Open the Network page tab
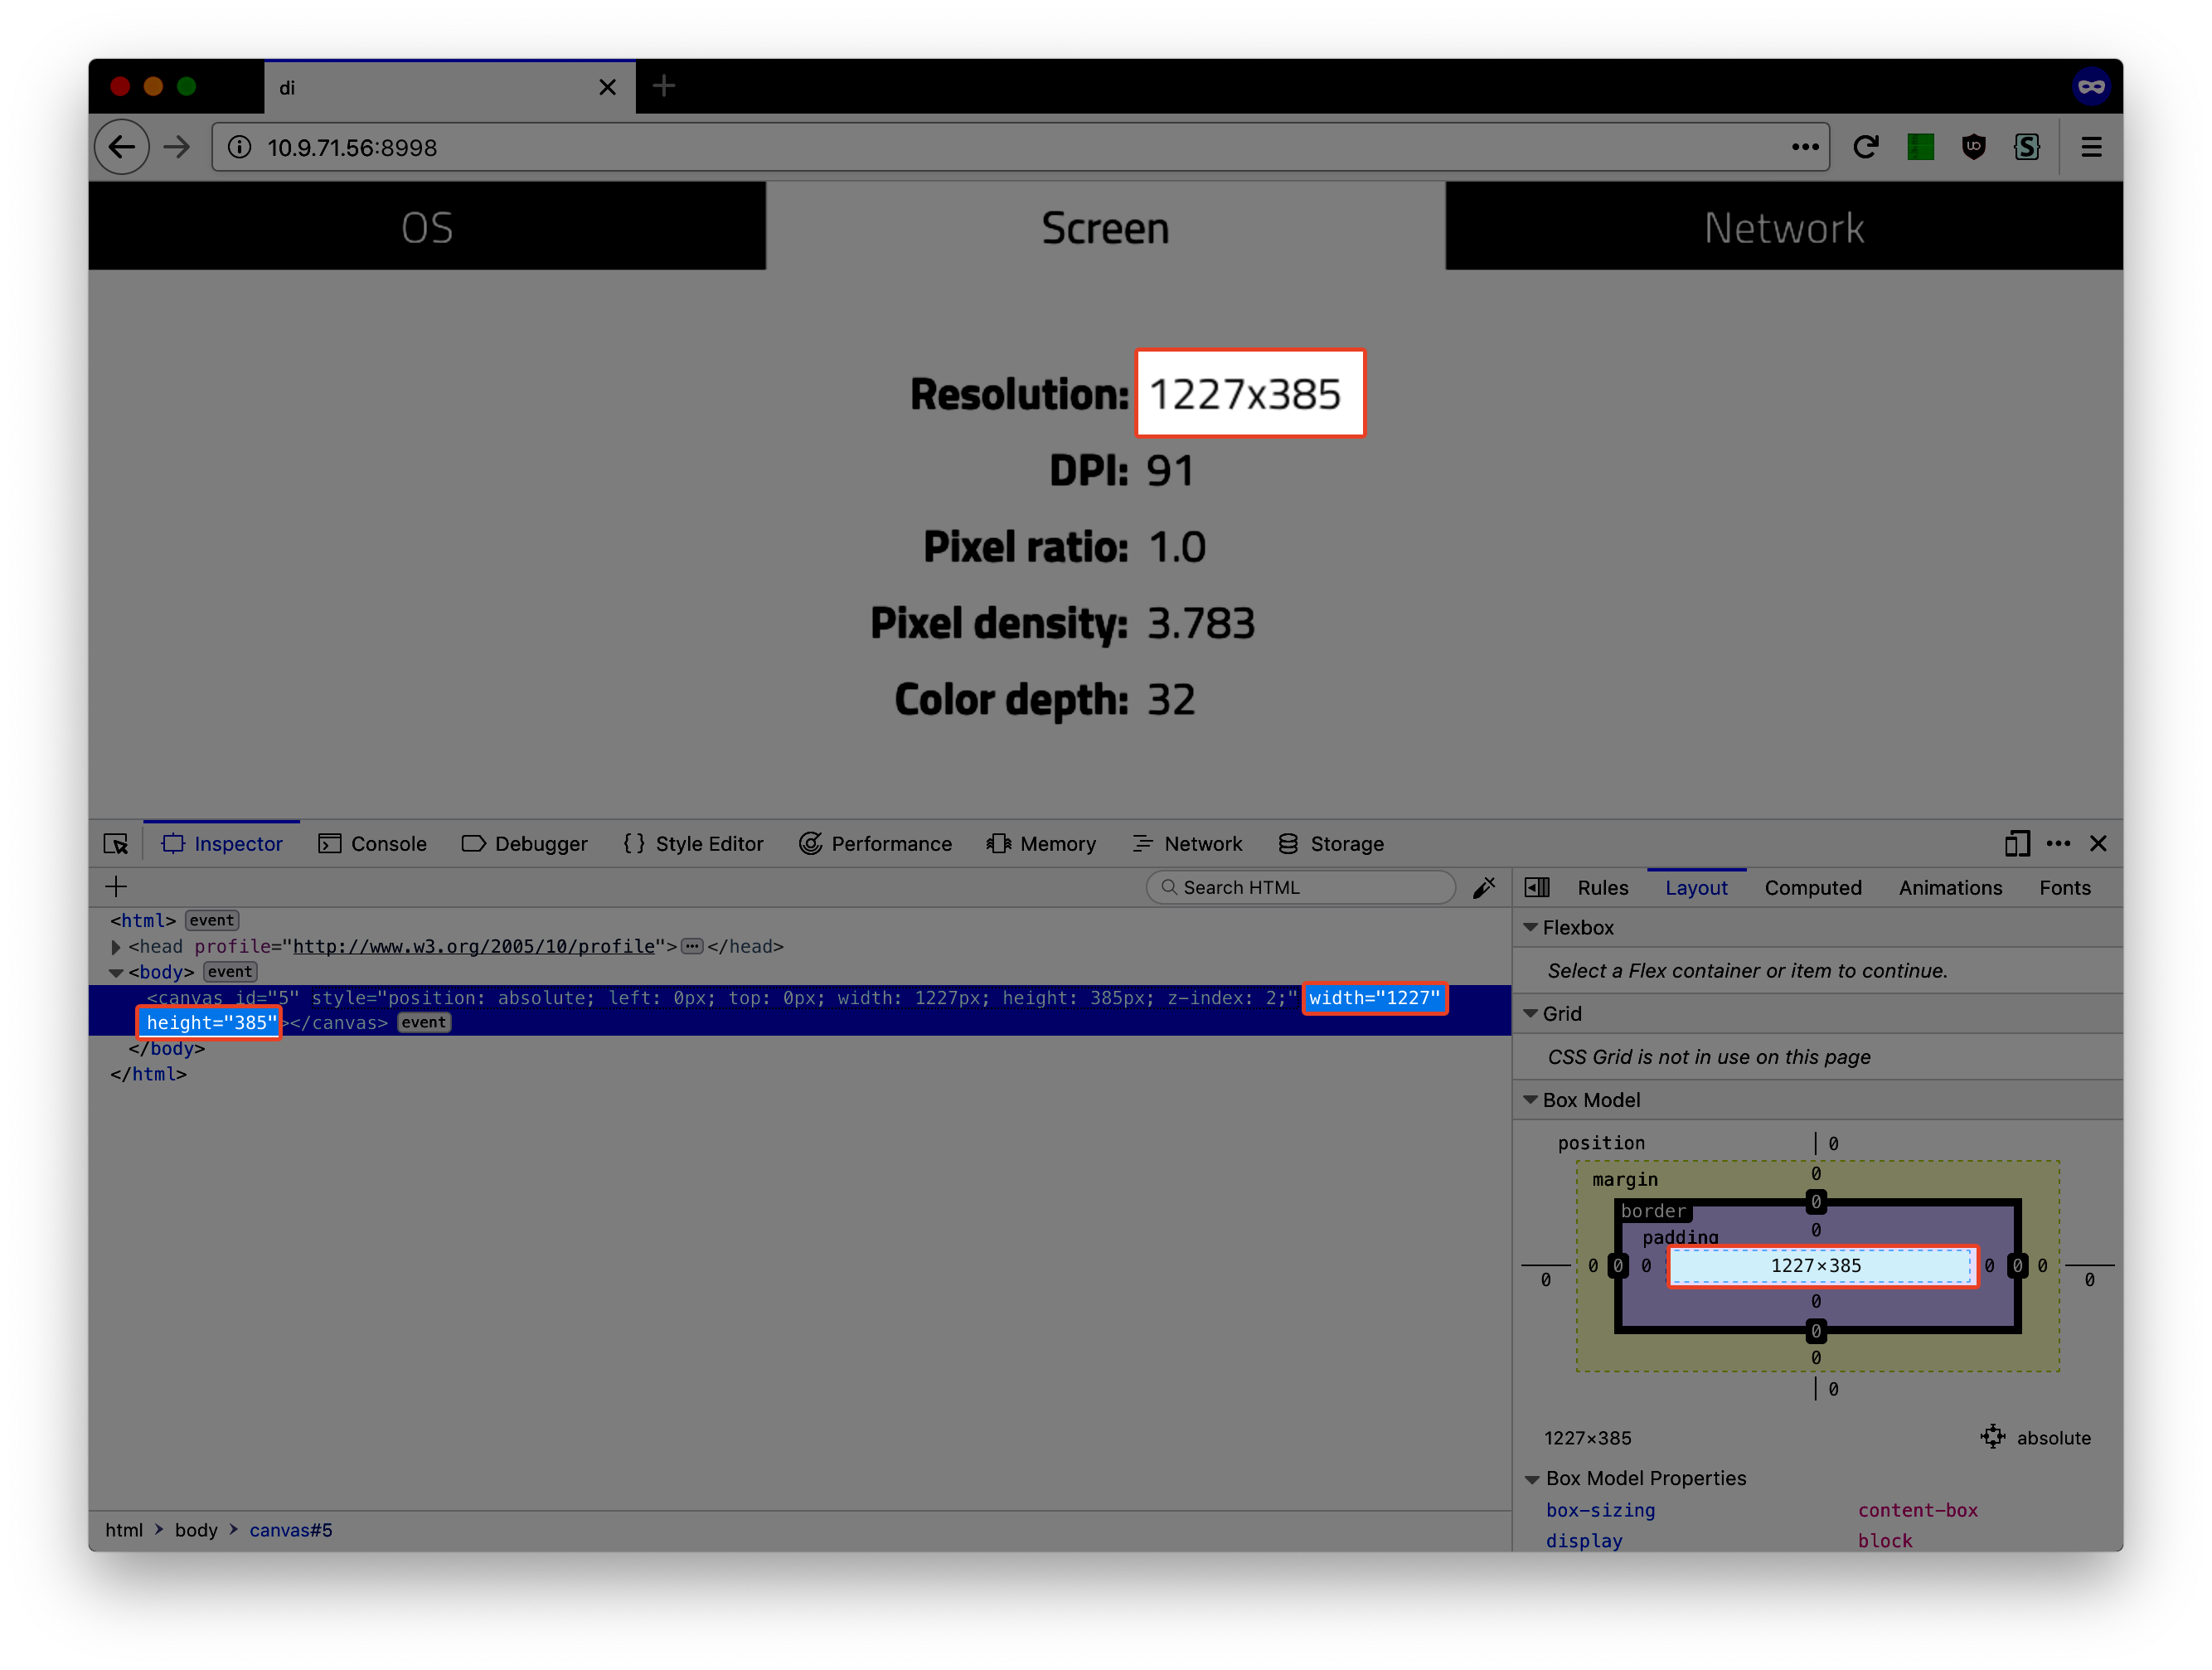Image resolution: width=2212 pixels, height=1670 pixels. point(1783,228)
